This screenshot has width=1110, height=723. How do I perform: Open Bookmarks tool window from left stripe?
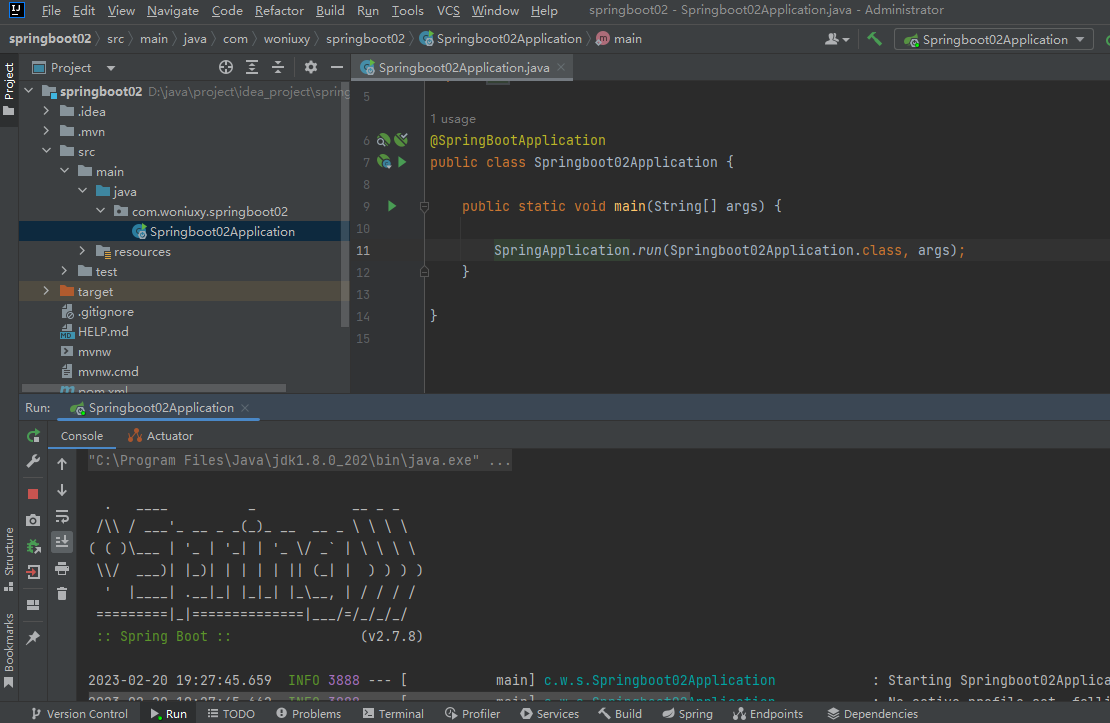click(x=9, y=650)
